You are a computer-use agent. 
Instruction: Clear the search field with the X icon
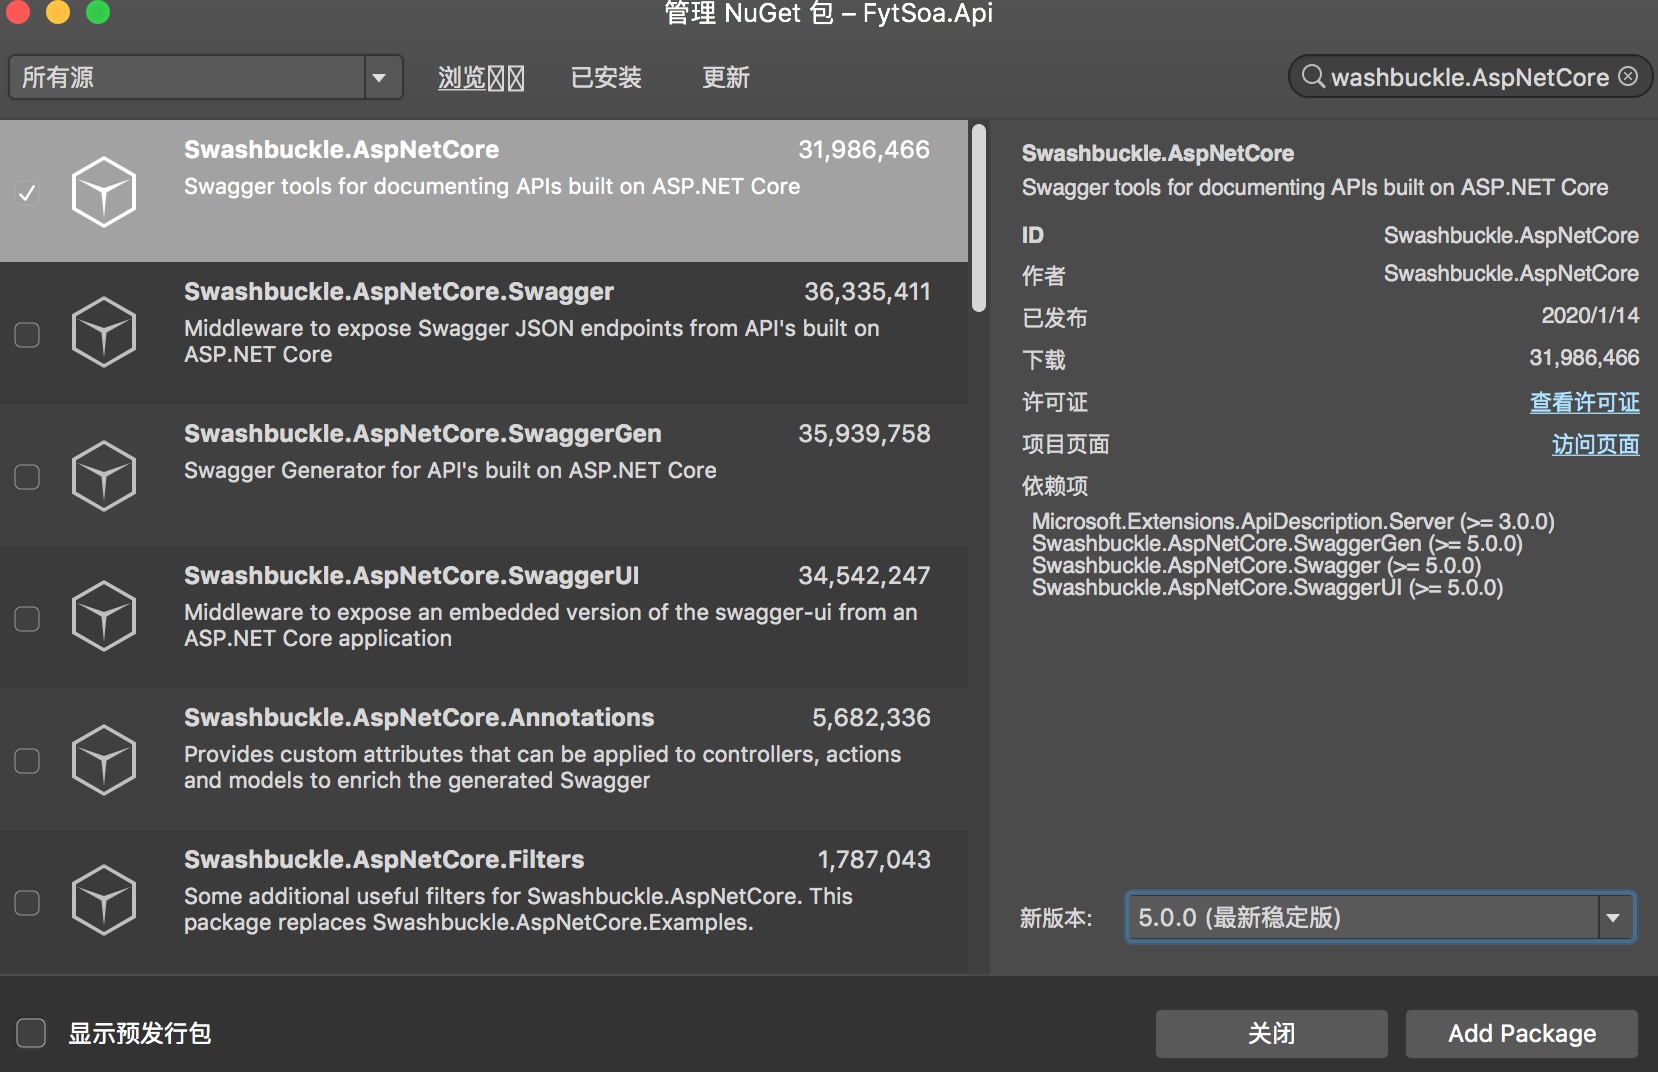1628,76
